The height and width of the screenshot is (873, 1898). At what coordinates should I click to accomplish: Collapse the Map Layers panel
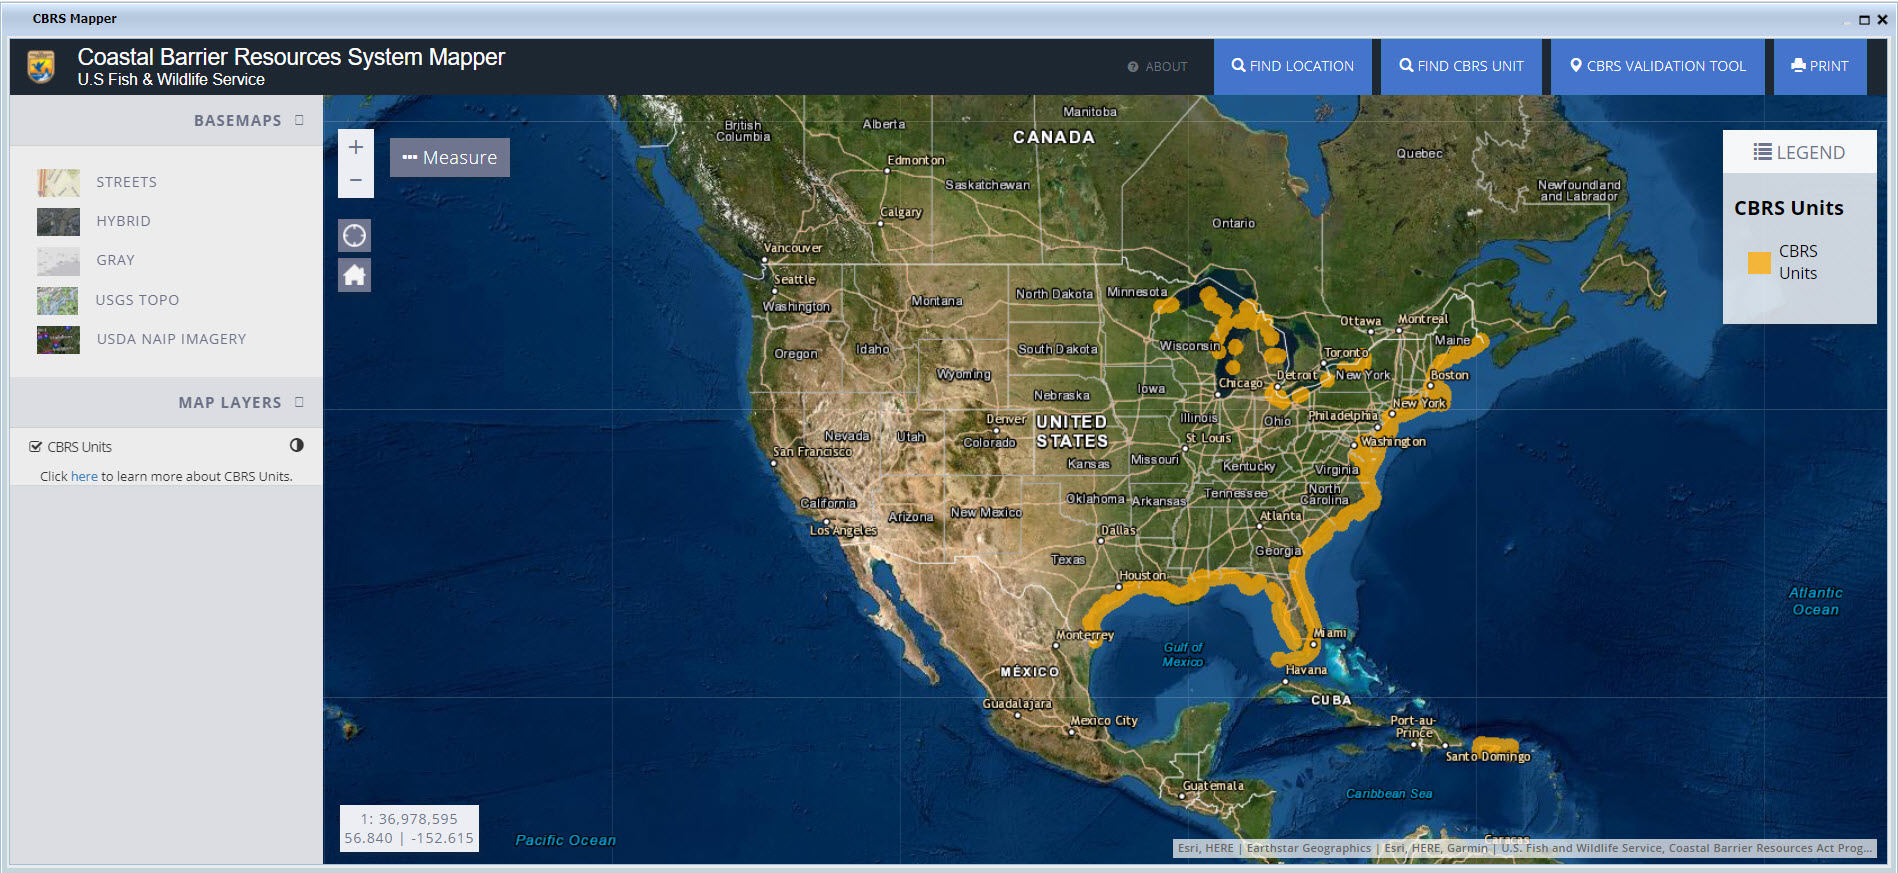tap(299, 402)
